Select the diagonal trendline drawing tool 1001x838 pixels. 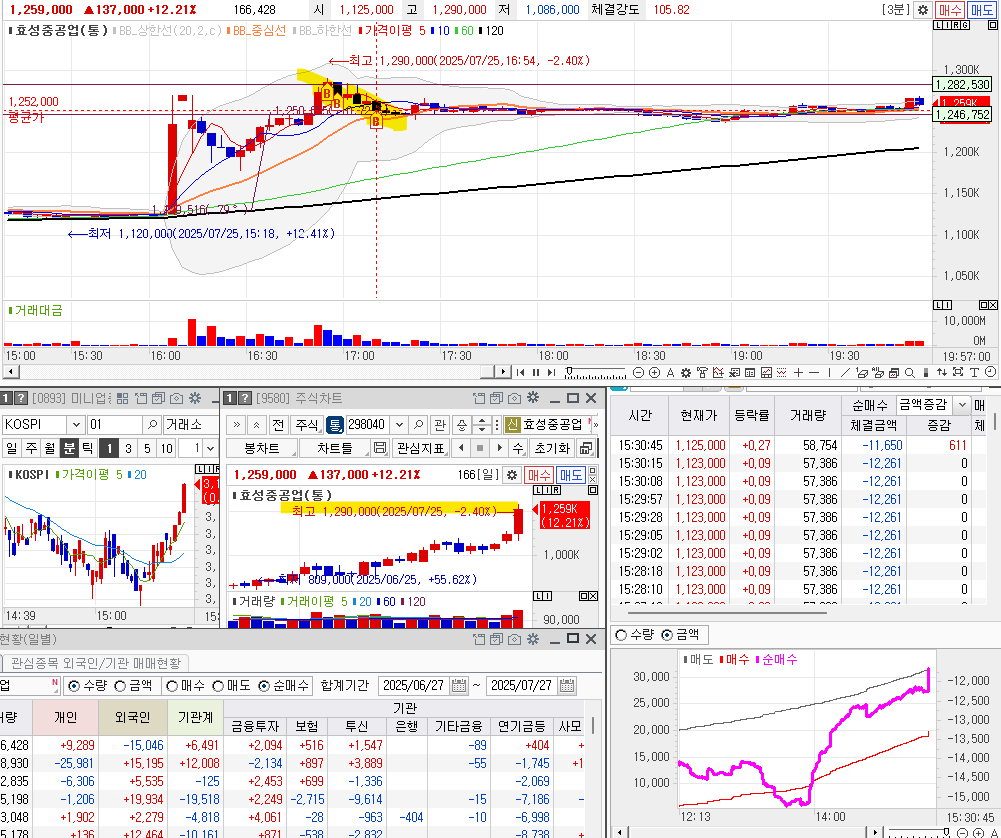845,372
